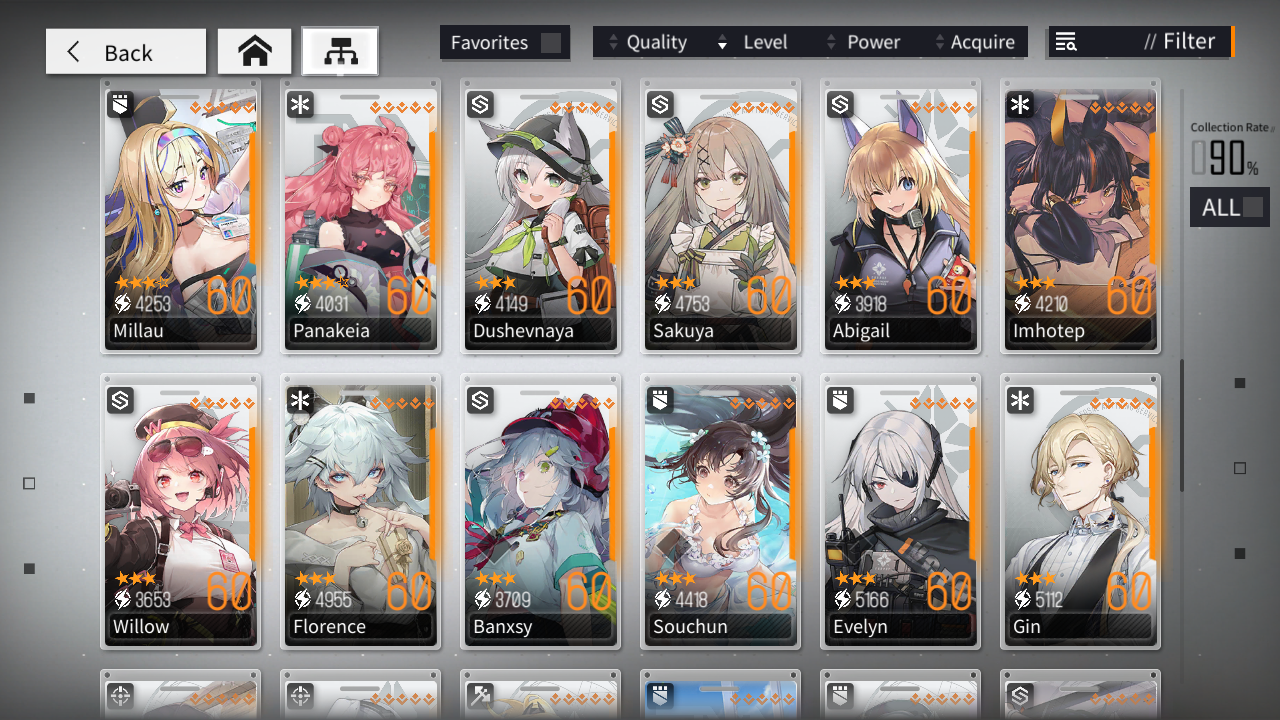The height and width of the screenshot is (720, 1280).
Task: Go back with the Back button
Action: [x=126, y=52]
